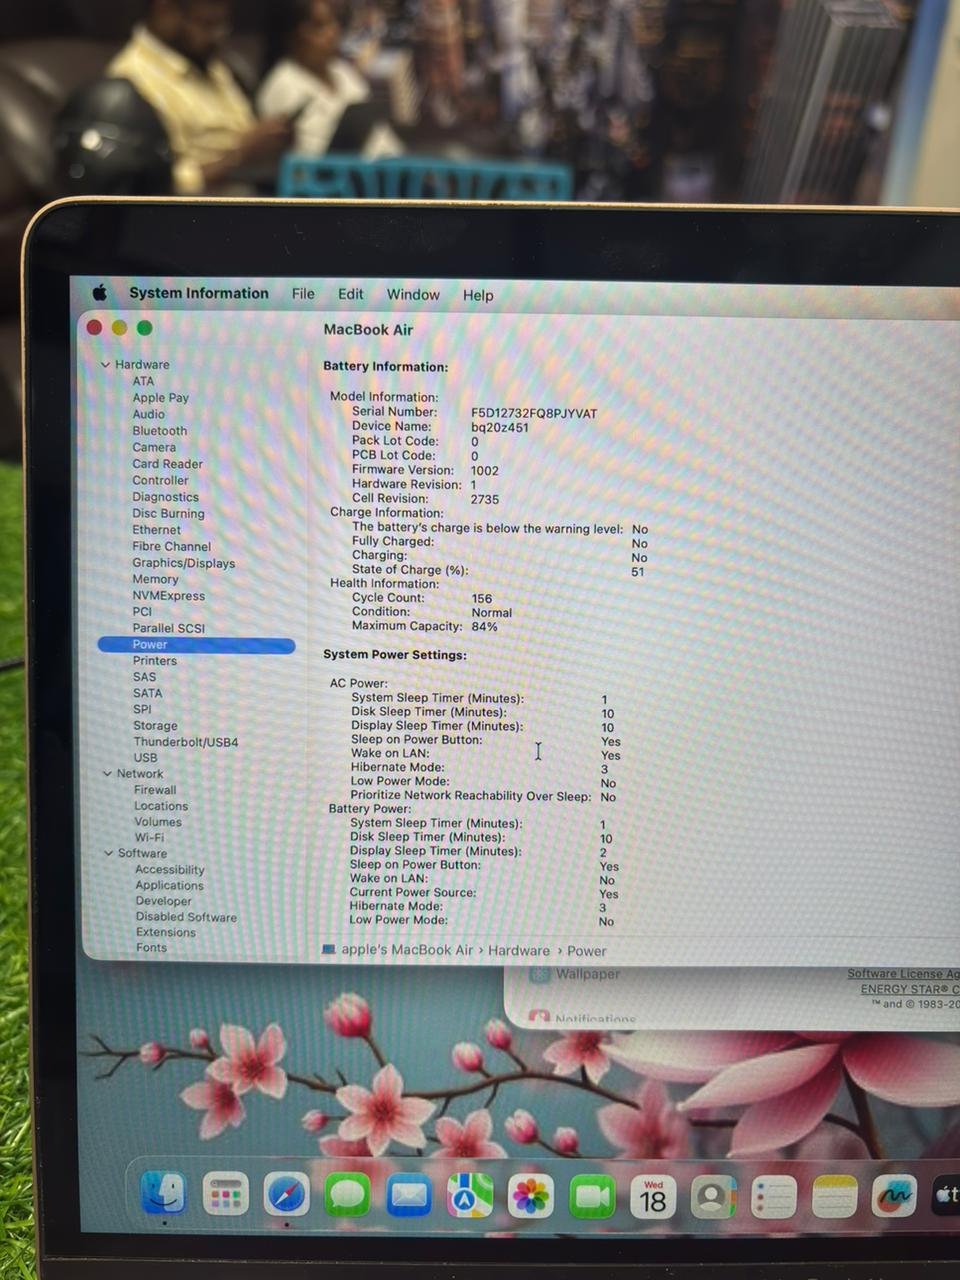This screenshot has height=1280, width=960.
Task: Collapse the Hardware section in sidebar
Action: [x=106, y=365]
